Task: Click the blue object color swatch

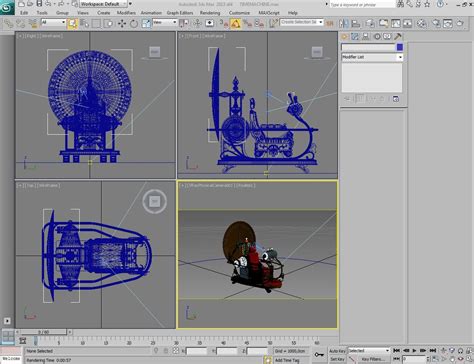Action: 399,47
